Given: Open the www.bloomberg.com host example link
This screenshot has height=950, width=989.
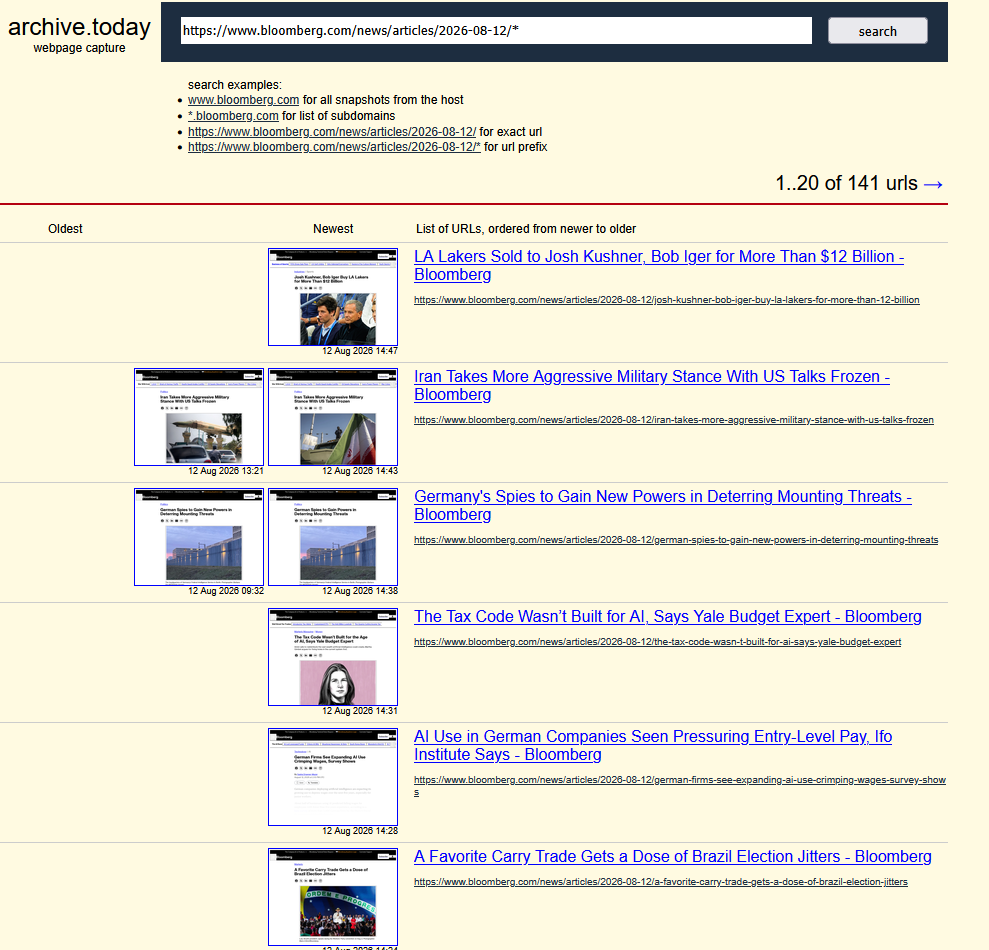Looking at the screenshot, I should click(x=243, y=100).
